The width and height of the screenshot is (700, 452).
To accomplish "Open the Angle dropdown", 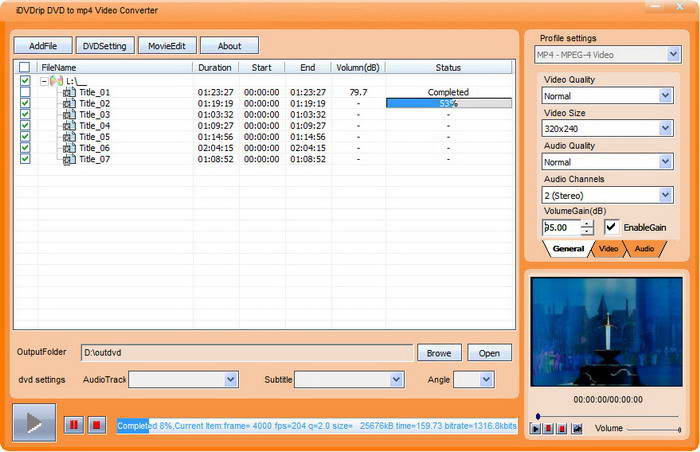I will (486, 380).
